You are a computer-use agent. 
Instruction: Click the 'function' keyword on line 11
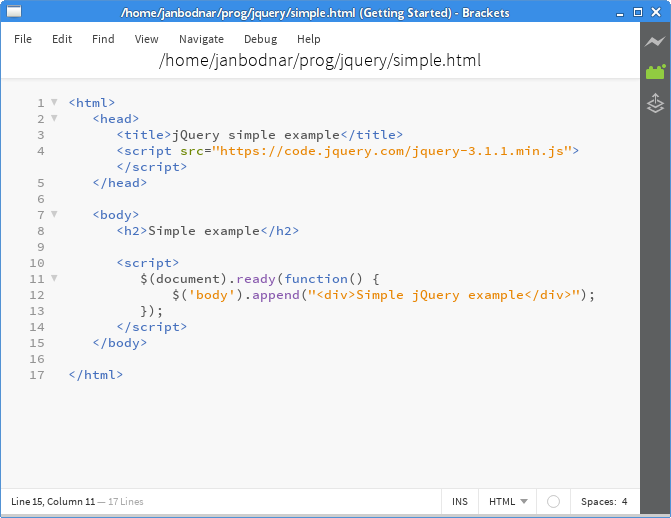316,279
